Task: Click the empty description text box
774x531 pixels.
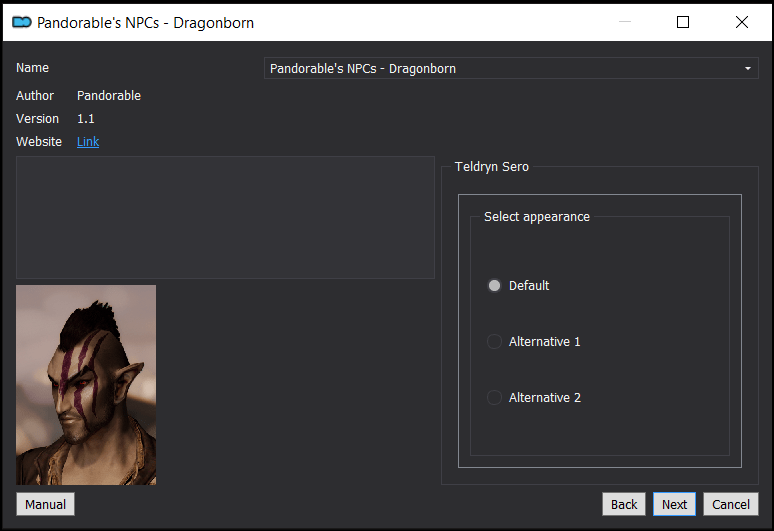Action: [225, 218]
